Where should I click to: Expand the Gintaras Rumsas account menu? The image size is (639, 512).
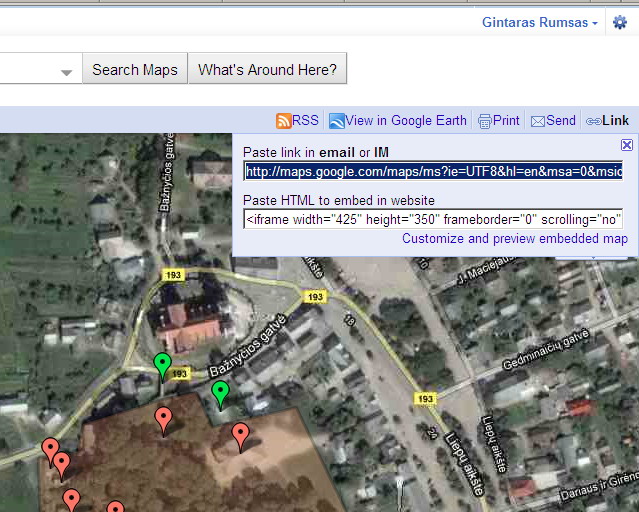540,22
